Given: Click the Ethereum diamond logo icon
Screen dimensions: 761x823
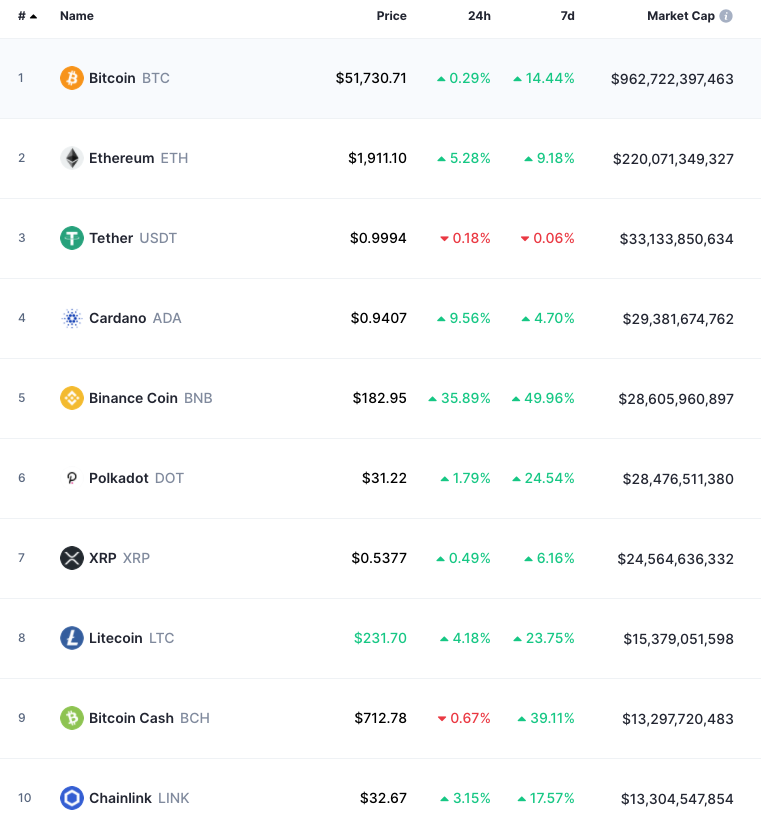Looking at the screenshot, I should (x=72, y=158).
